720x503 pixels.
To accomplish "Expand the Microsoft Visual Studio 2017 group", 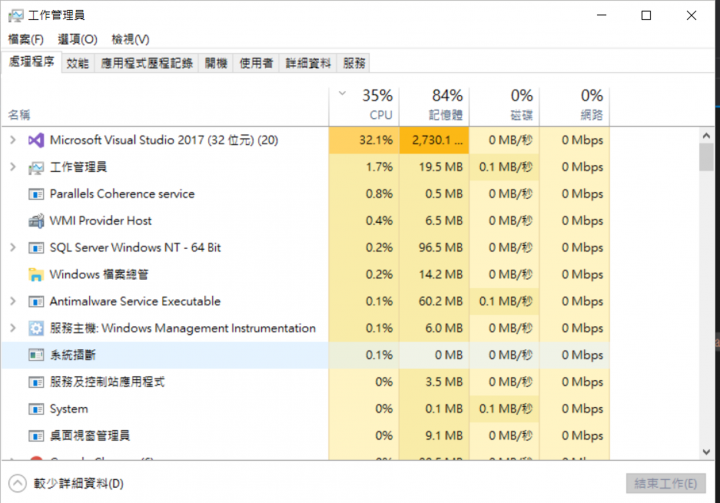I will (x=13, y=140).
